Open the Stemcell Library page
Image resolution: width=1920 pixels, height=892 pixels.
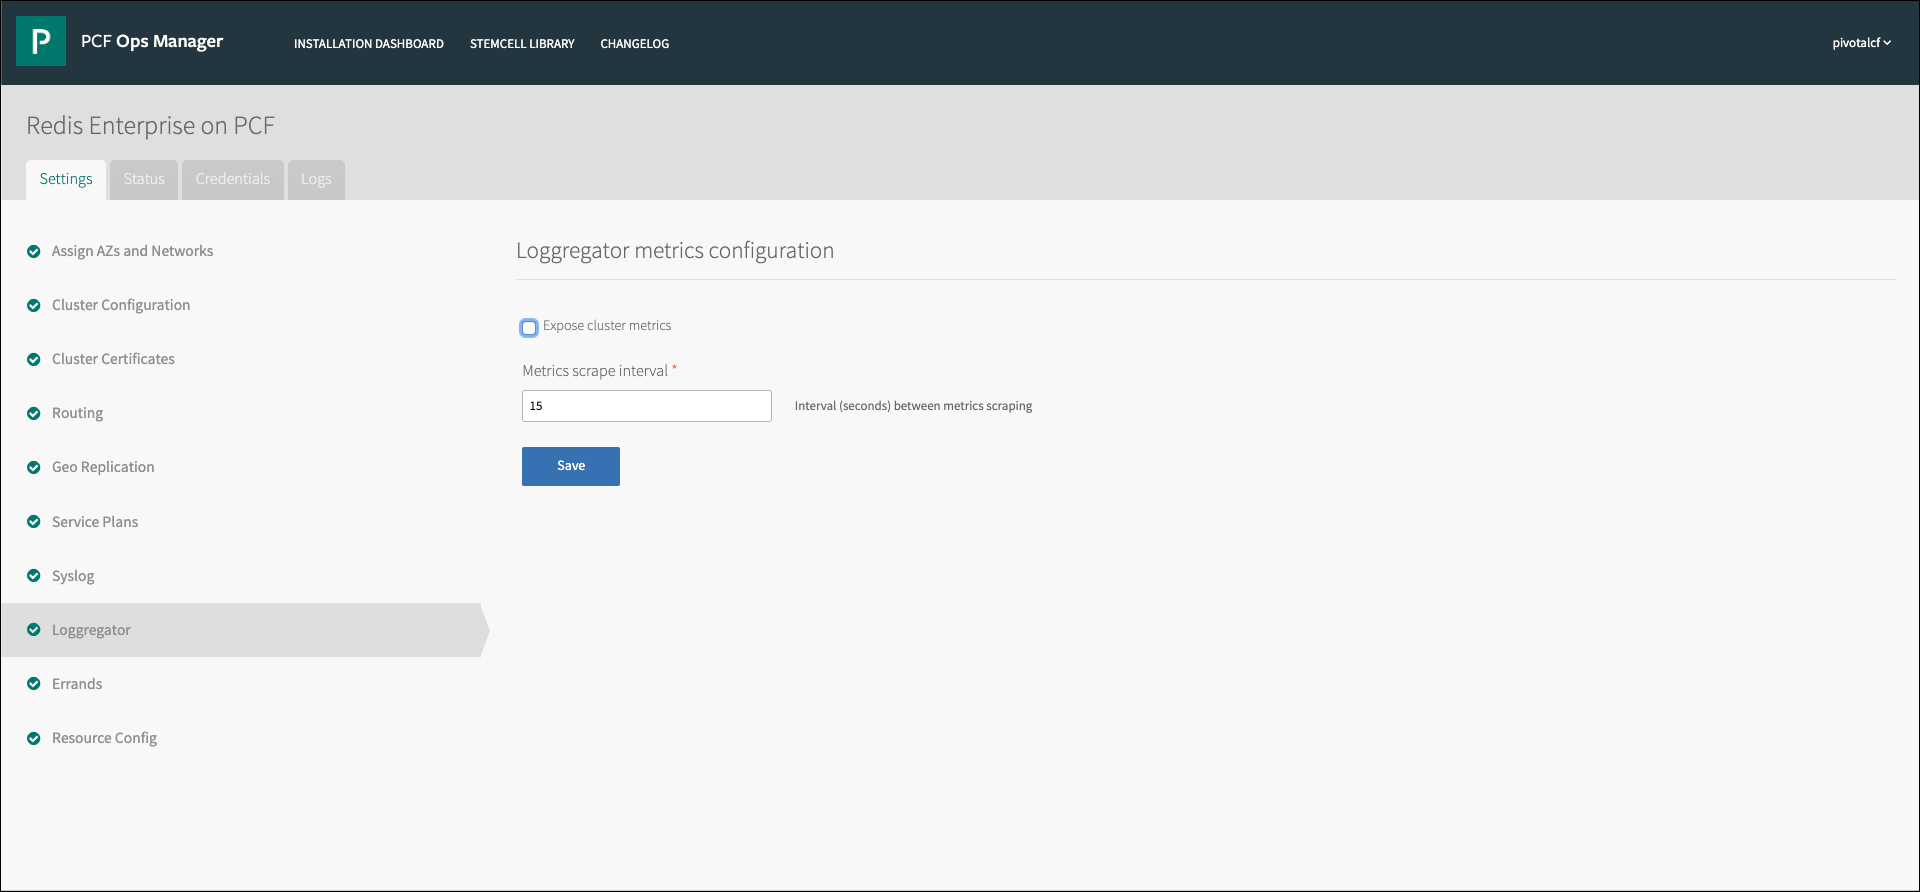[522, 44]
